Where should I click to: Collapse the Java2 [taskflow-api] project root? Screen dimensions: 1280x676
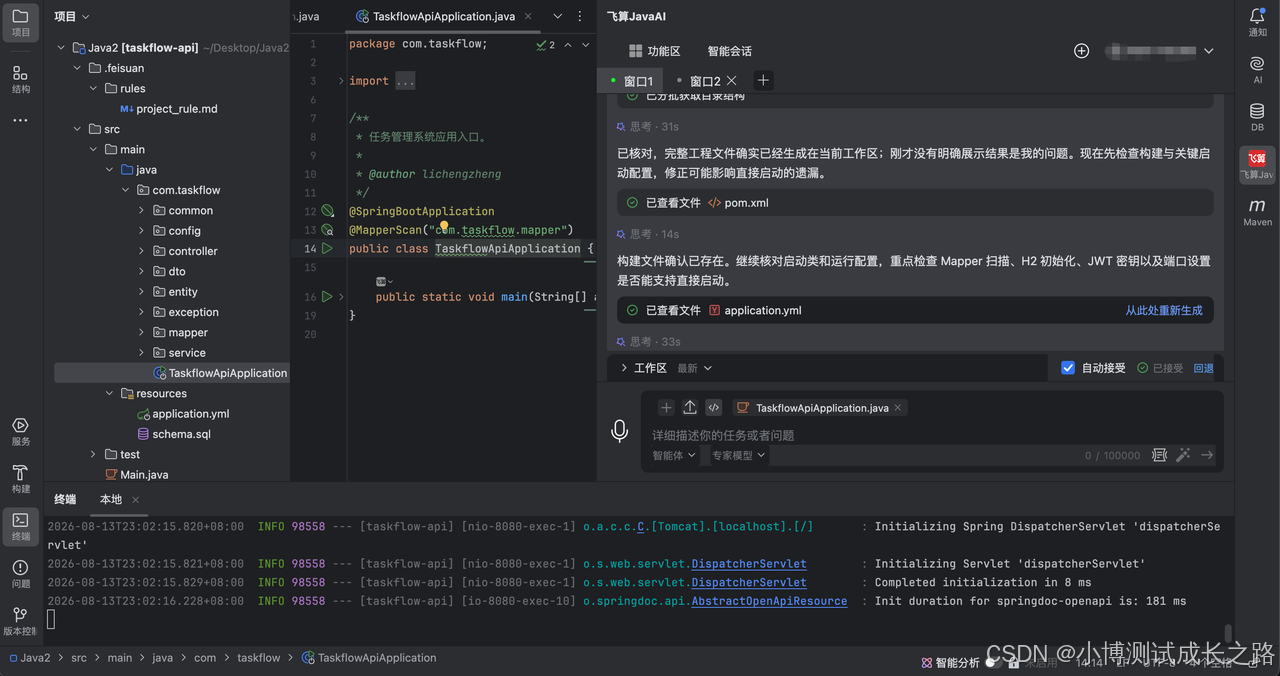61,48
